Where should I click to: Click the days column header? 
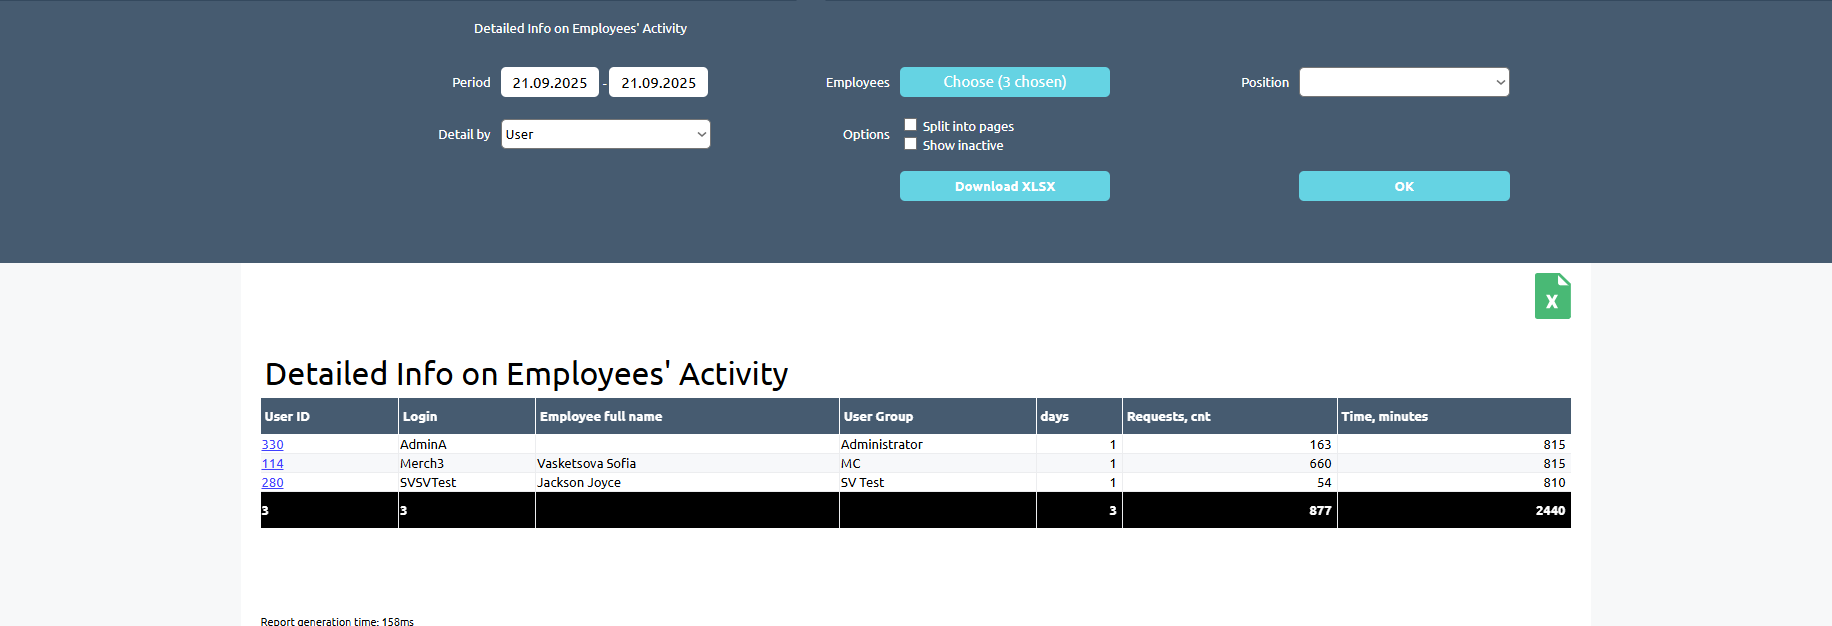point(1054,417)
